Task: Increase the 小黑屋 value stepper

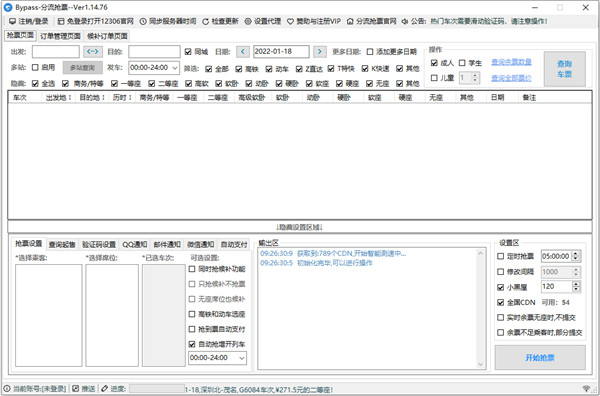Action: tap(577, 284)
